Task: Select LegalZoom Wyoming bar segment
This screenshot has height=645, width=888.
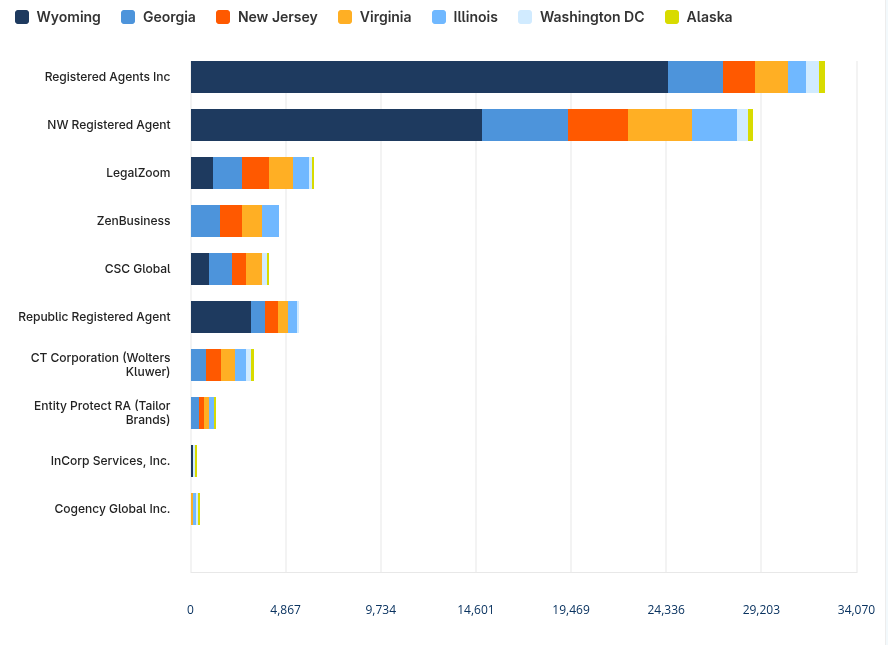Action: [202, 173]
